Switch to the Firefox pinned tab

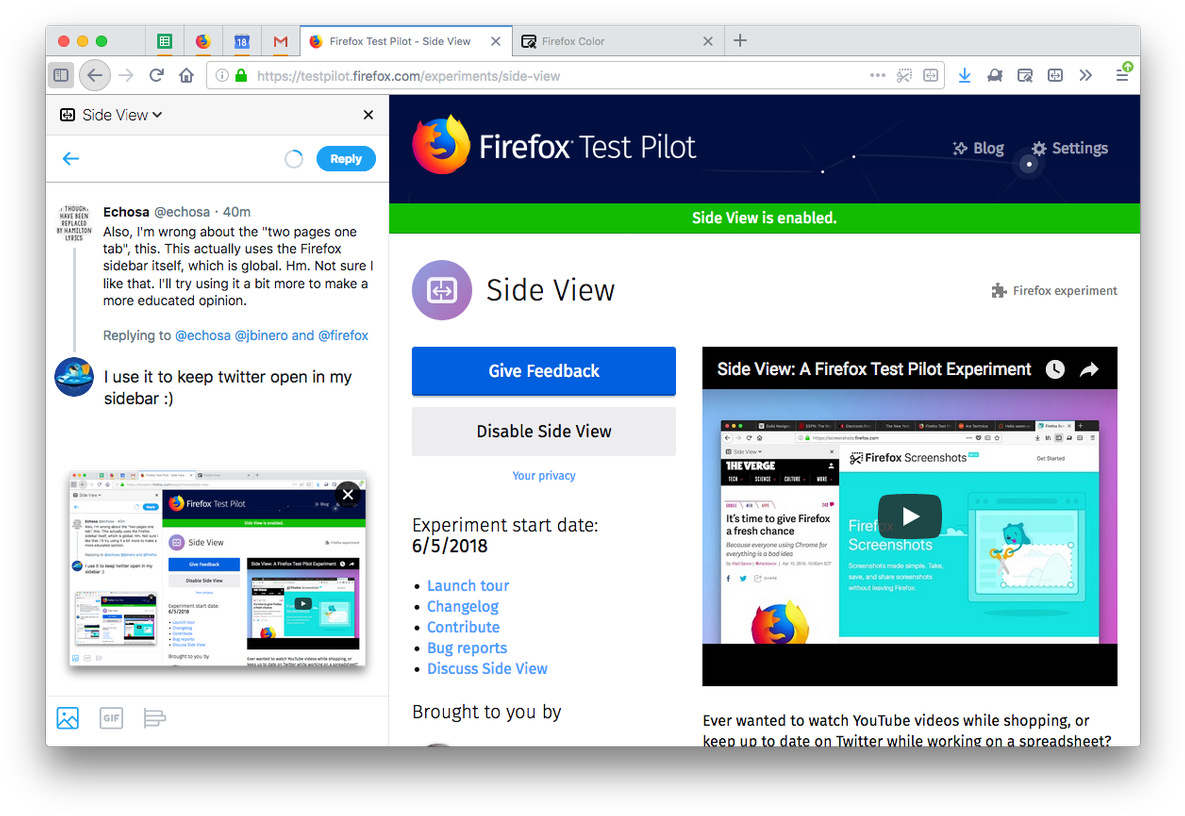203,42
